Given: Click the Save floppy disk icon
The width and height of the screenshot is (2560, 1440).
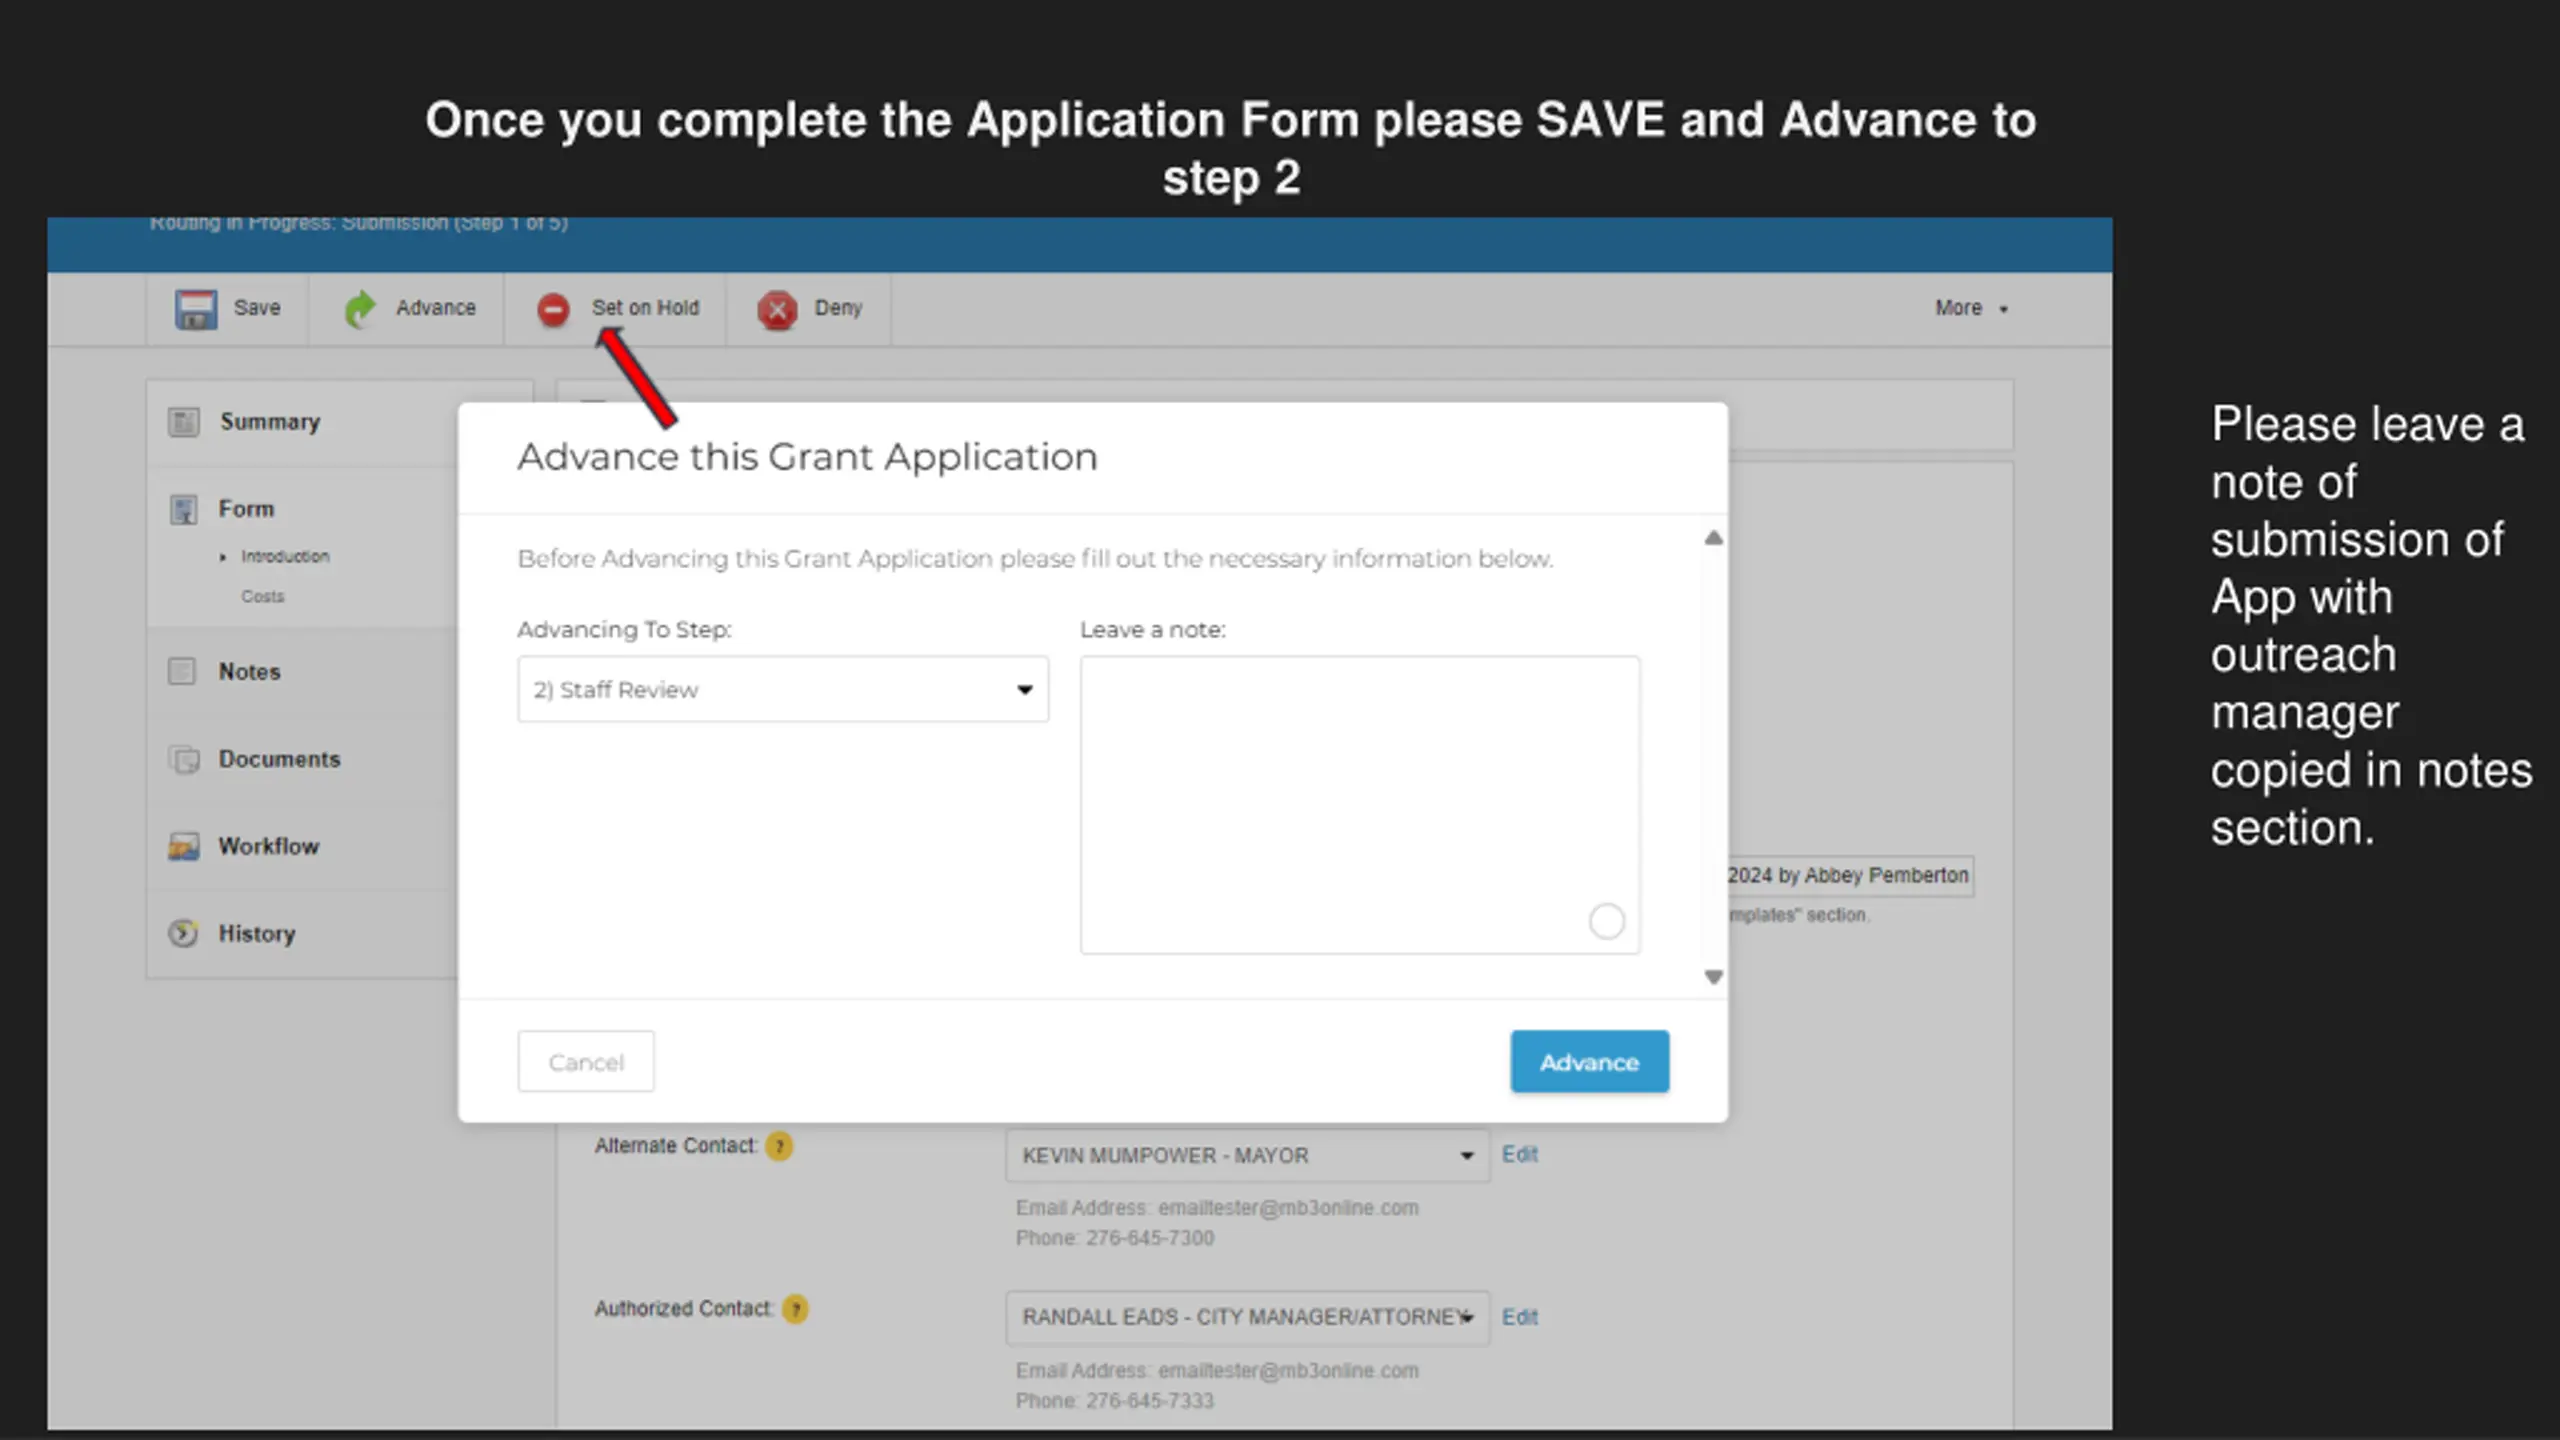Looking at the screenshot, I should click(x=196, y=309).
